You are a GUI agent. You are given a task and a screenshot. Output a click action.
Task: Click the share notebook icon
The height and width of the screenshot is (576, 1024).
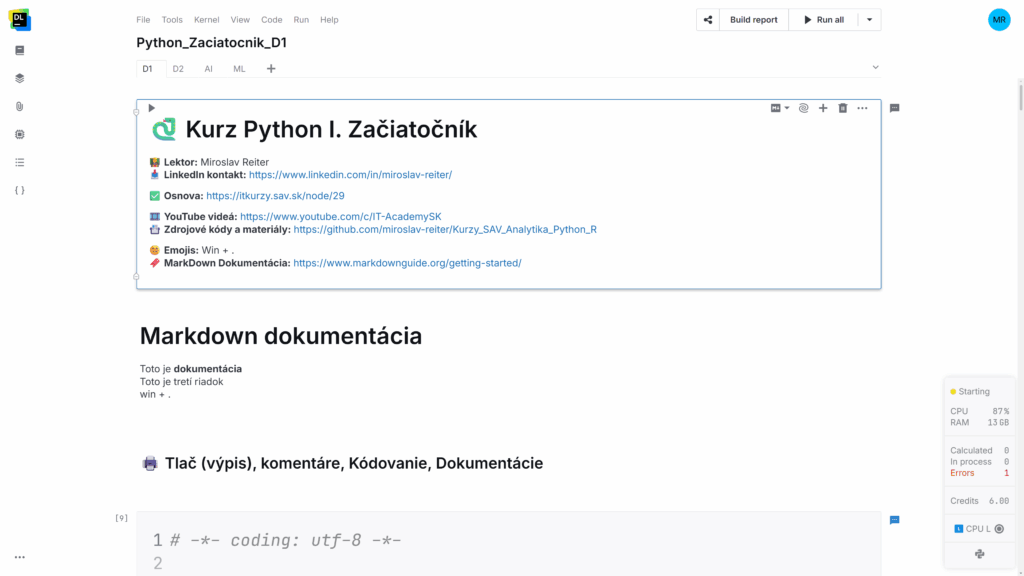point(708,20)
